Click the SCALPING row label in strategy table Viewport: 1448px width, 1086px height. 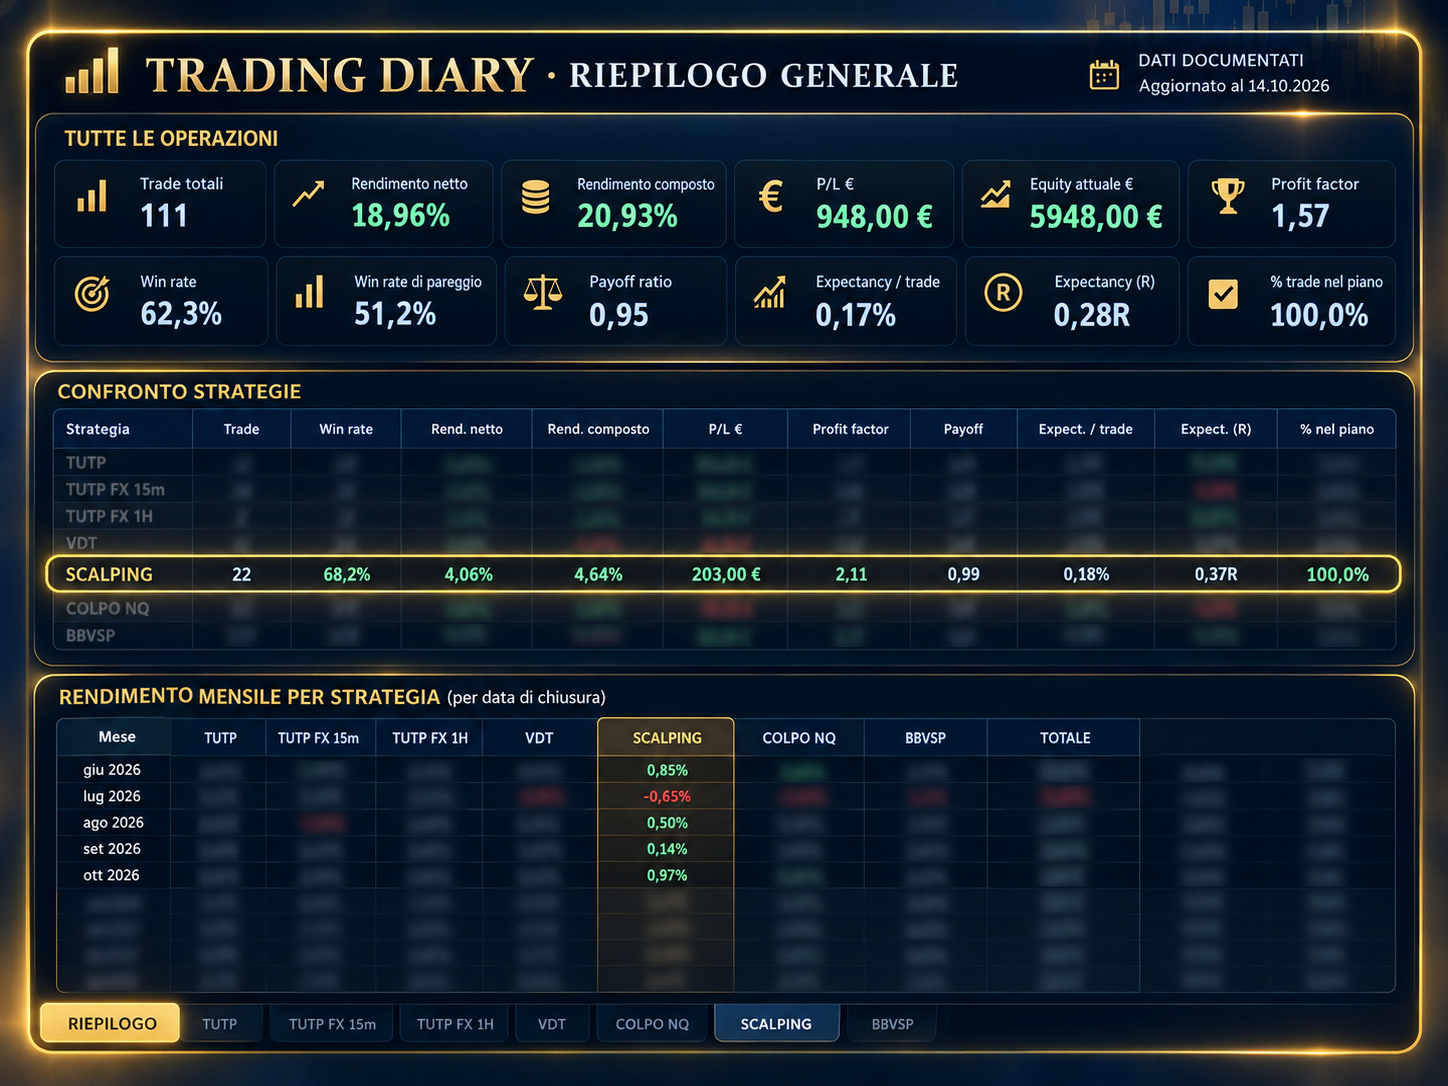[109, 575]
